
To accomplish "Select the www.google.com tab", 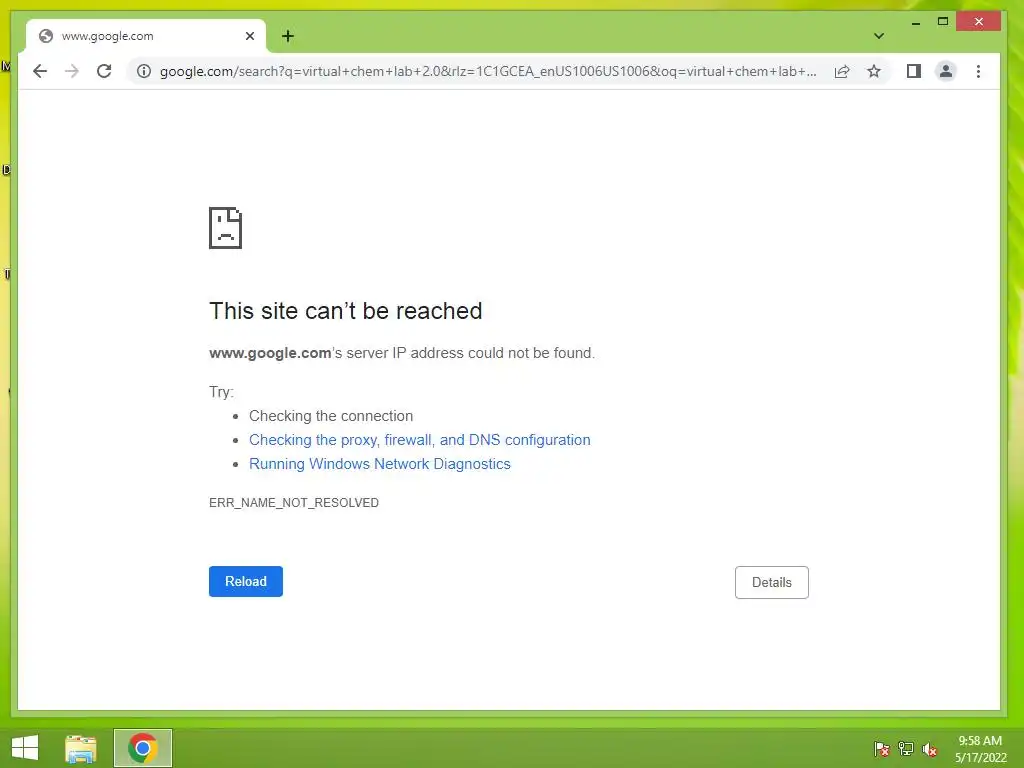I will coord(146,36).
